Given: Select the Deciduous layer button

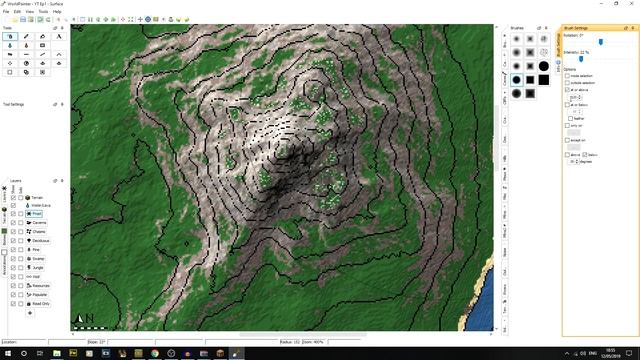Looking at the screenshot, I should pyautogui.click(x=38, y=241).
